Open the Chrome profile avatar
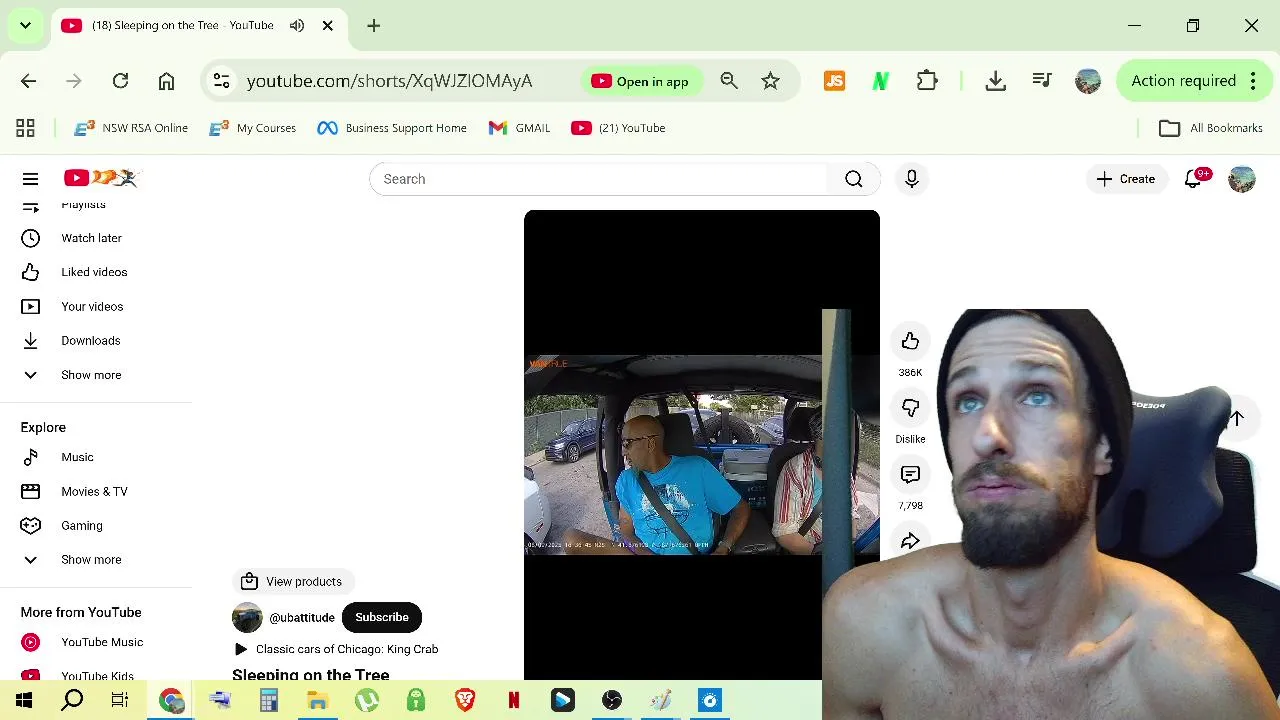The height and width of the screenshot is (720, 1280). (x=1088, y=81)
